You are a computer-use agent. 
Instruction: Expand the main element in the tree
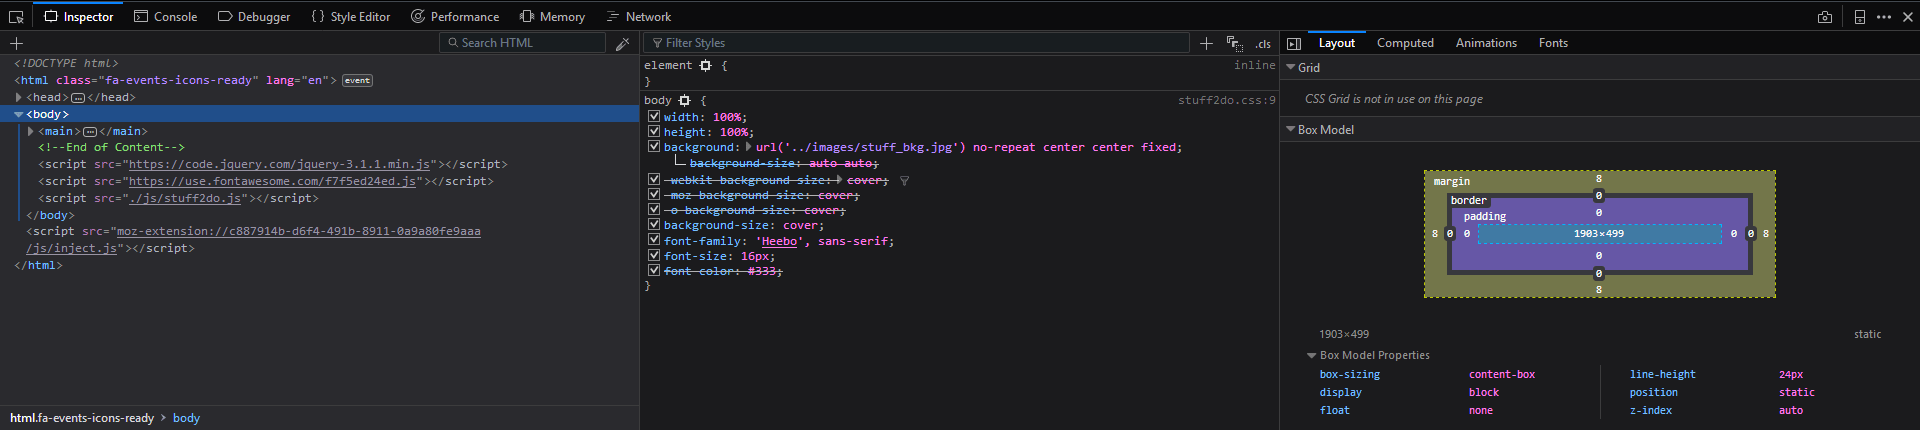(31, 131)
